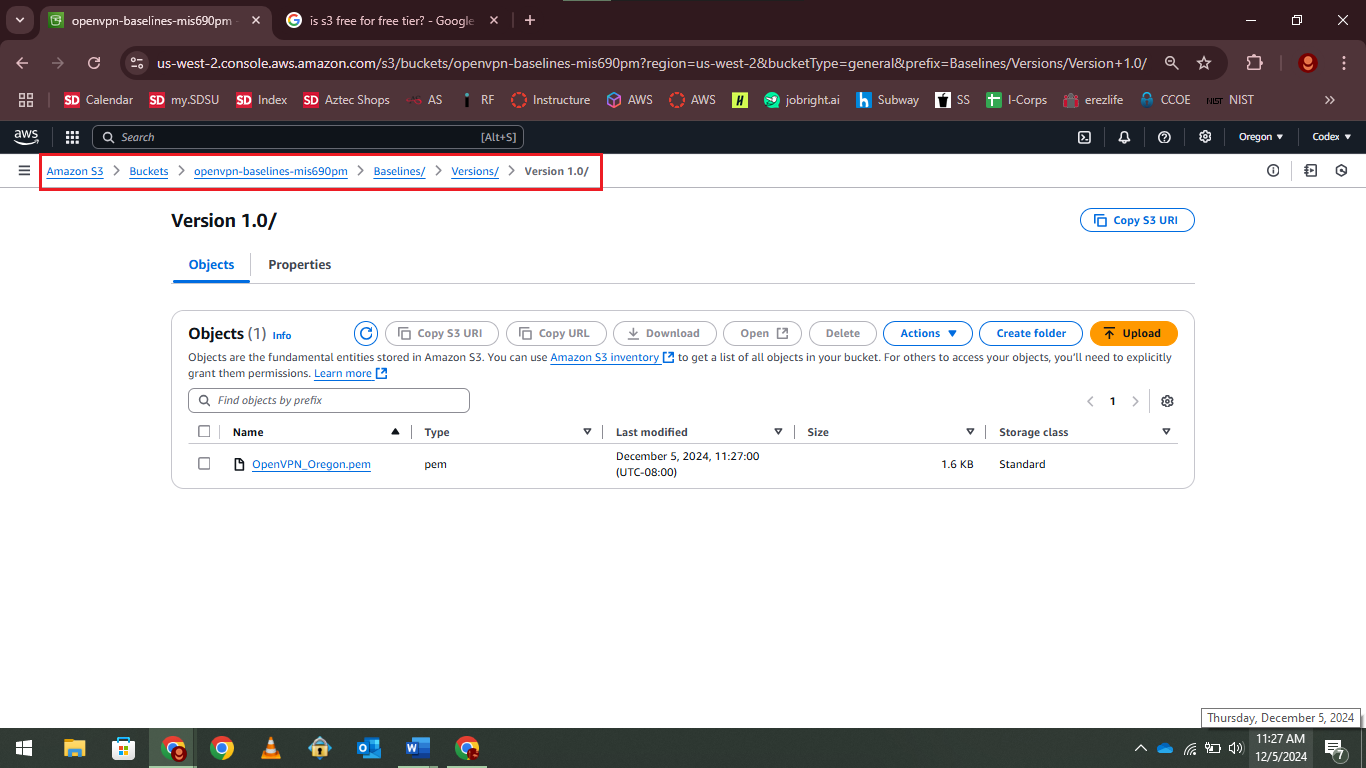Switch to the Objects tab
The image size is (1366, 768).
[x=211, y=265]
